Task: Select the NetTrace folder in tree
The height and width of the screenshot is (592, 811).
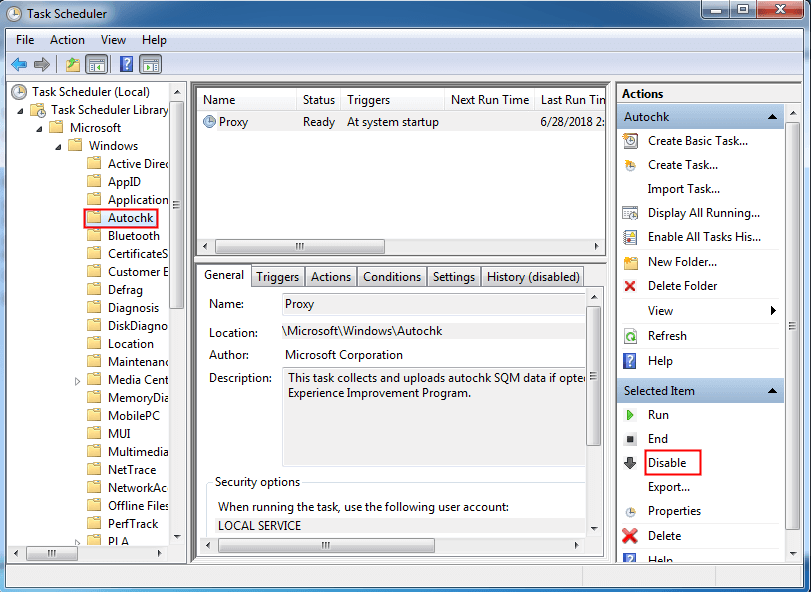Action: [132, 470]
